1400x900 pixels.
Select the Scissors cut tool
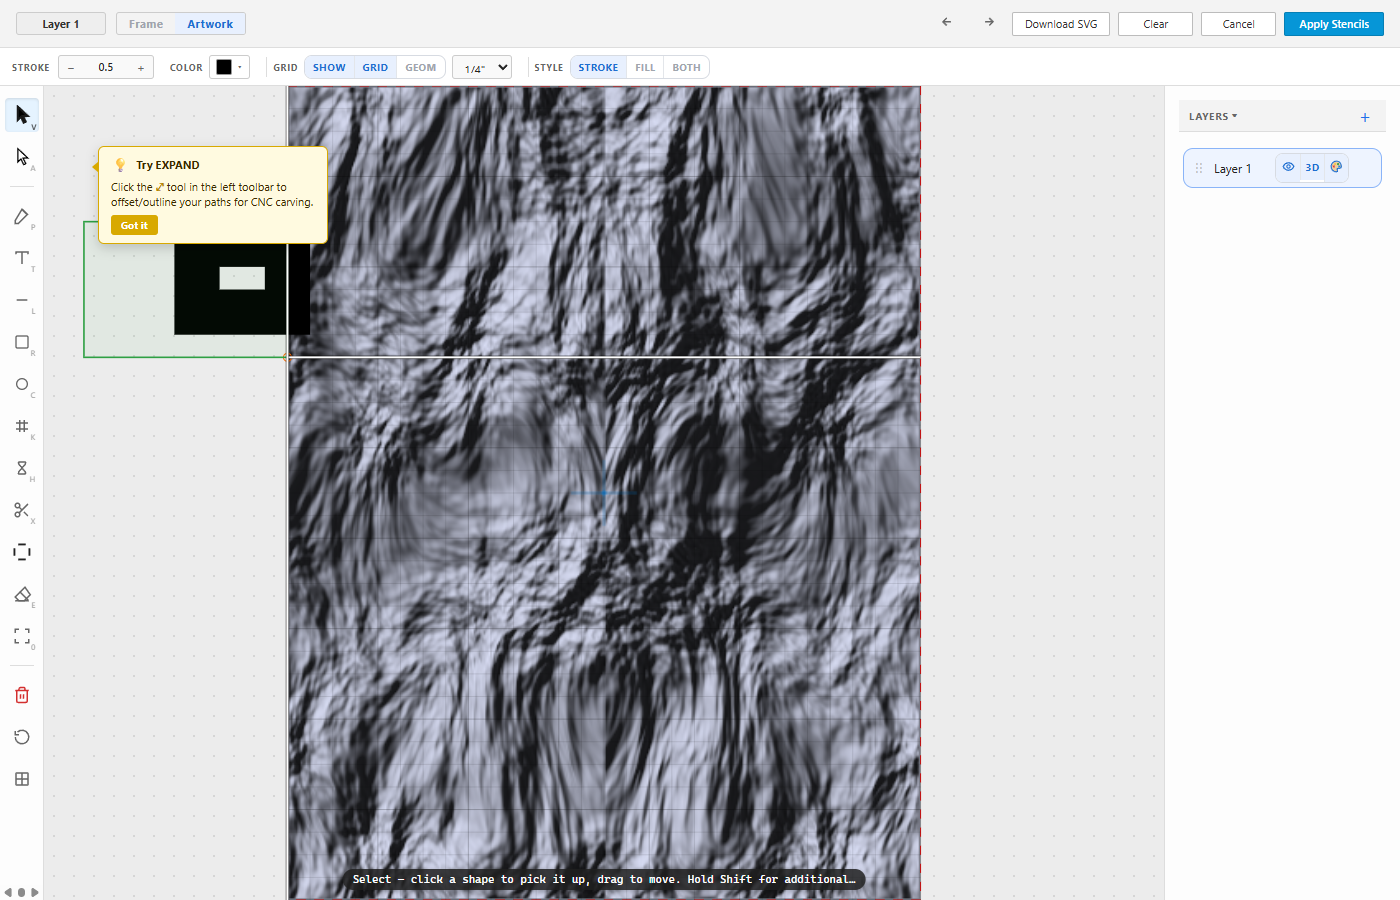tap(22, 510)
